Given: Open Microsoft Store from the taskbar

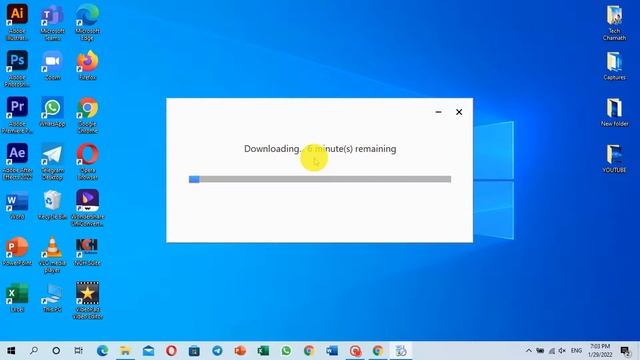Looking at the screenshot, I should click(194, 351).
